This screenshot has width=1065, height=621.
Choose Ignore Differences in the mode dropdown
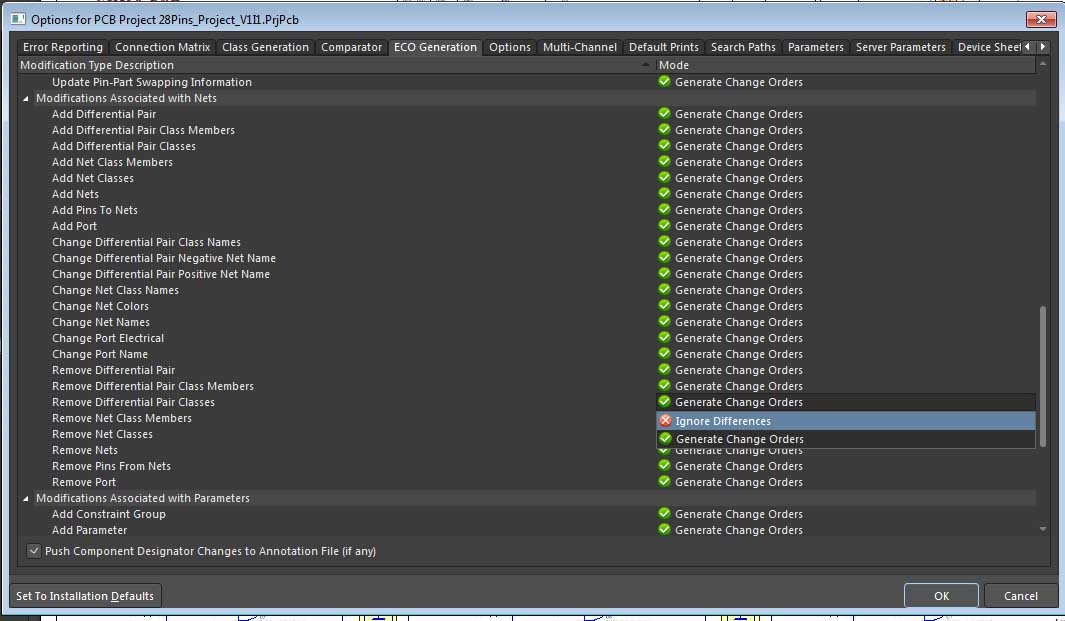pyautogui.click(x=722, y=421)
